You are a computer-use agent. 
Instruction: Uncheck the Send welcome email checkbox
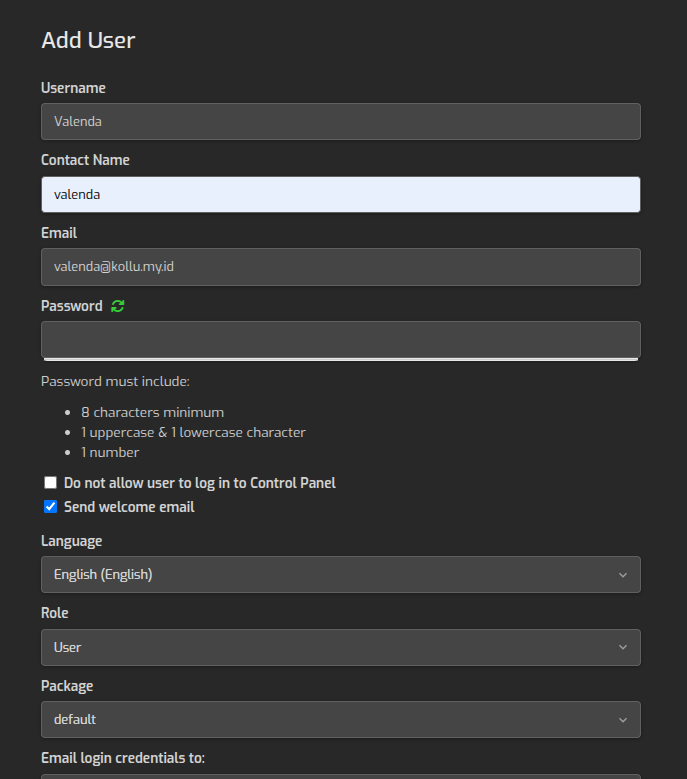point(51,507)
